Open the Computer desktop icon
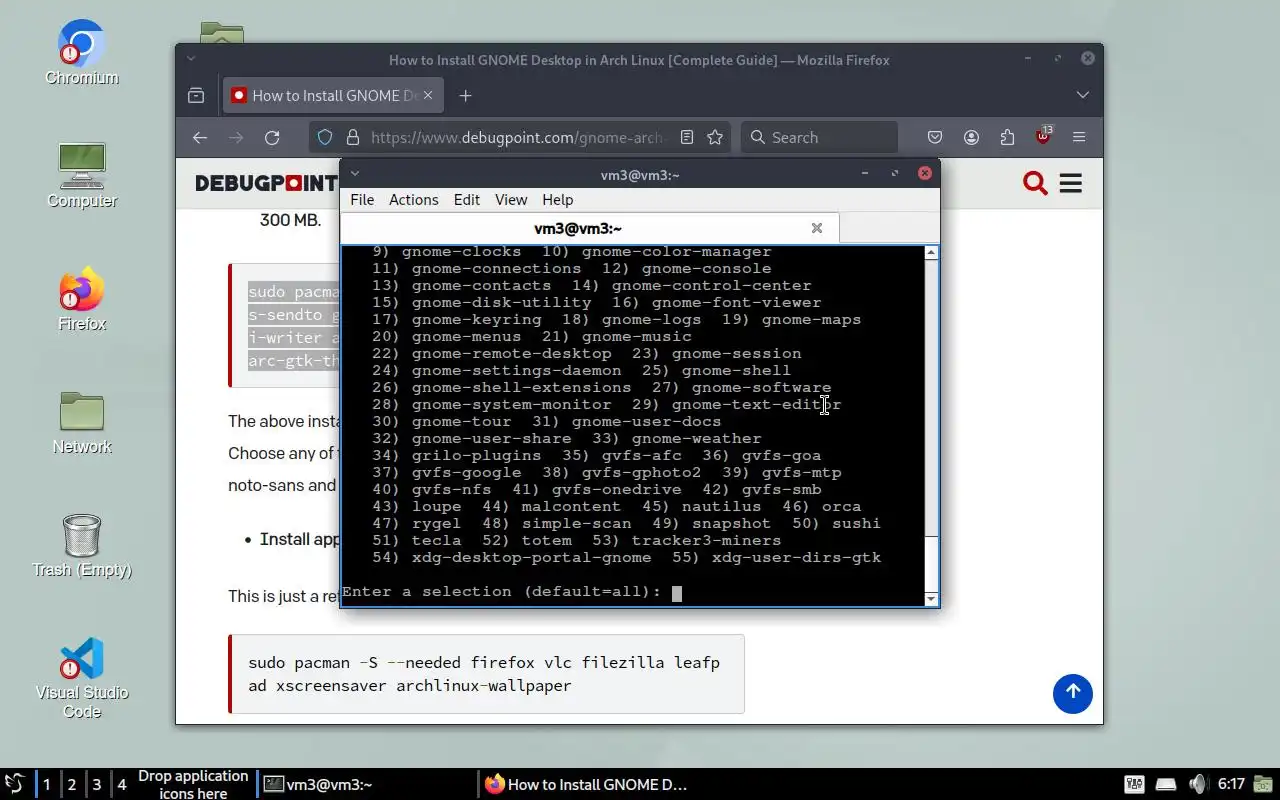 click(x=82, y=176)
